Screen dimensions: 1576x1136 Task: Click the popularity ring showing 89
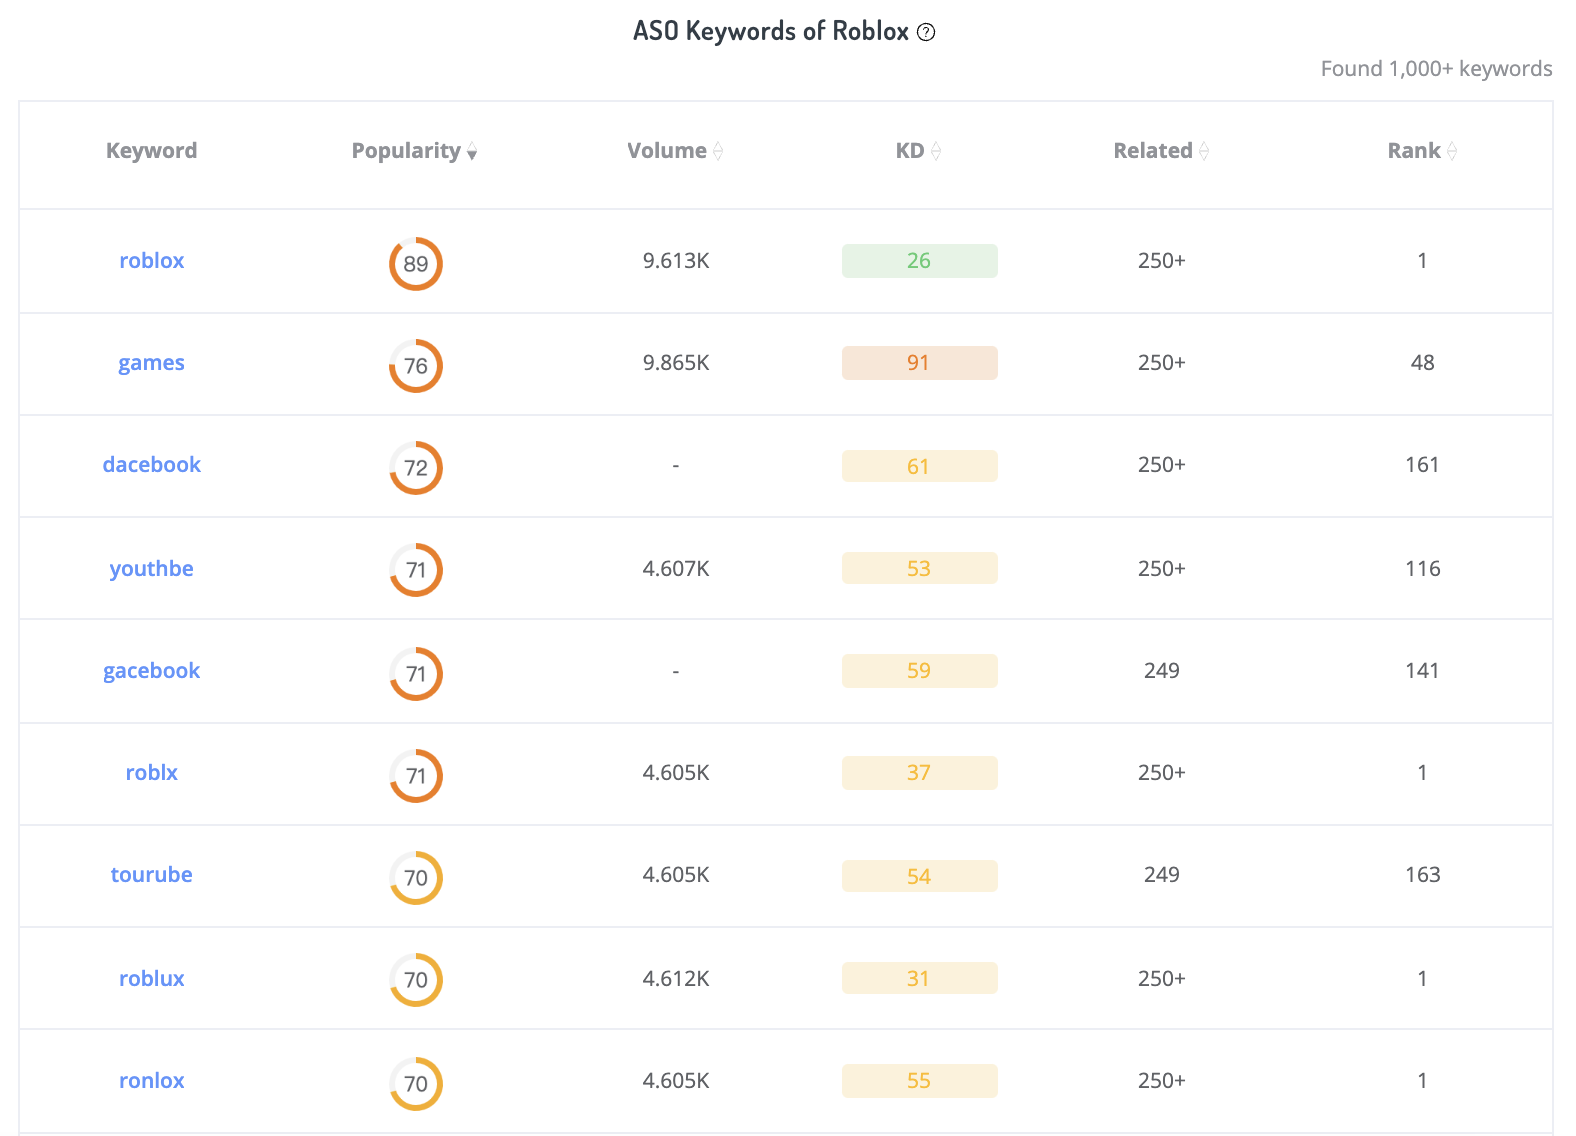tap(416, 264)
